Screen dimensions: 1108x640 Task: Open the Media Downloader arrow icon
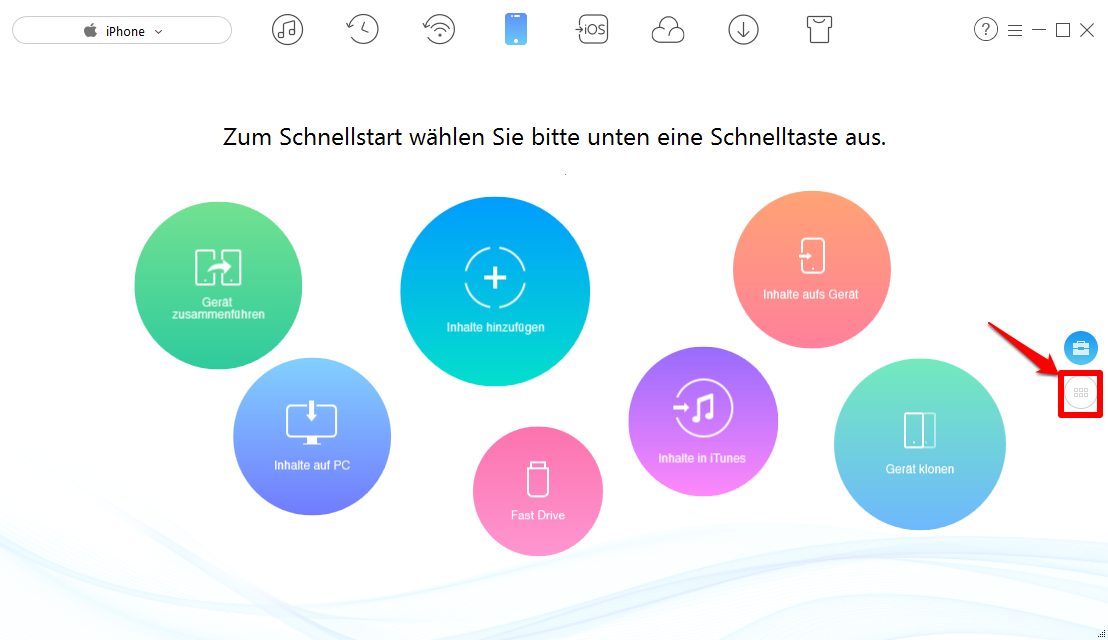[743, 29]
